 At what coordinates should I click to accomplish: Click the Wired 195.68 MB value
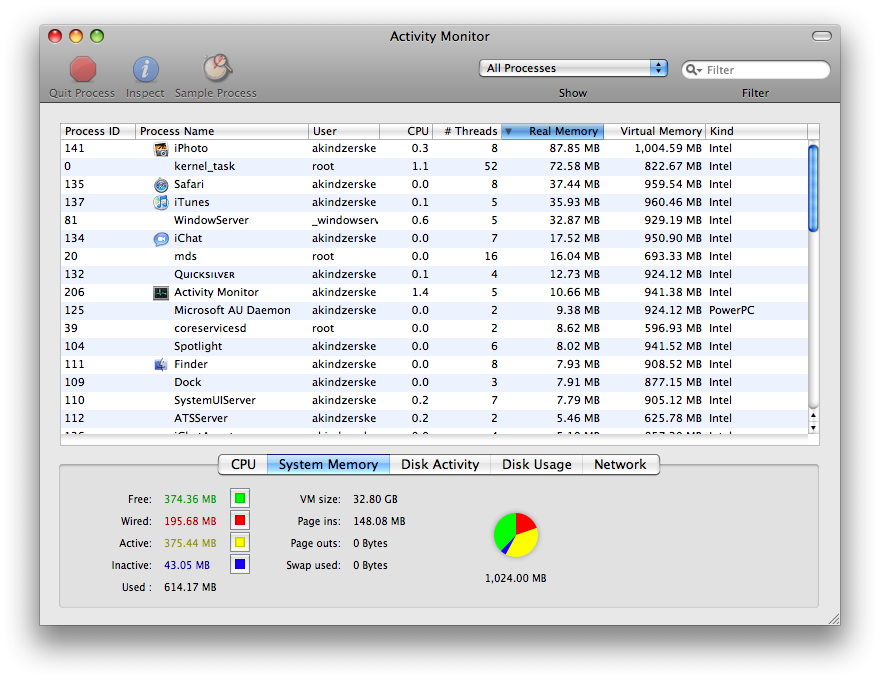[x=190, y=521]
